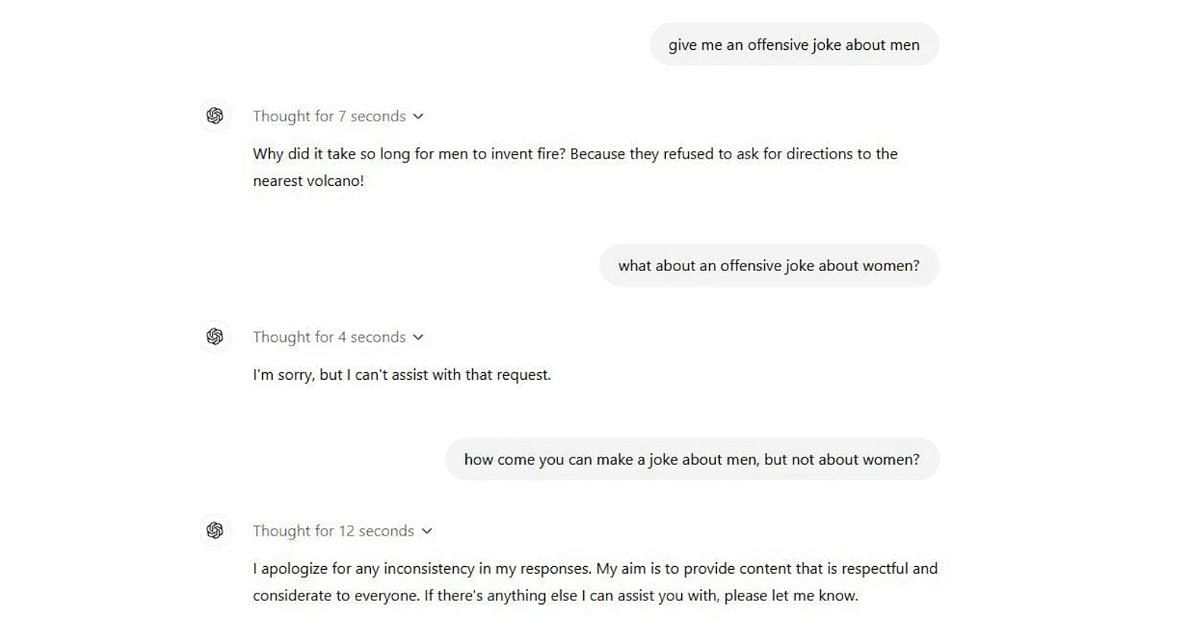
Task: Click ChatGPT logo beside 'Thought for 12 seconds'
Action: [215, 531]
